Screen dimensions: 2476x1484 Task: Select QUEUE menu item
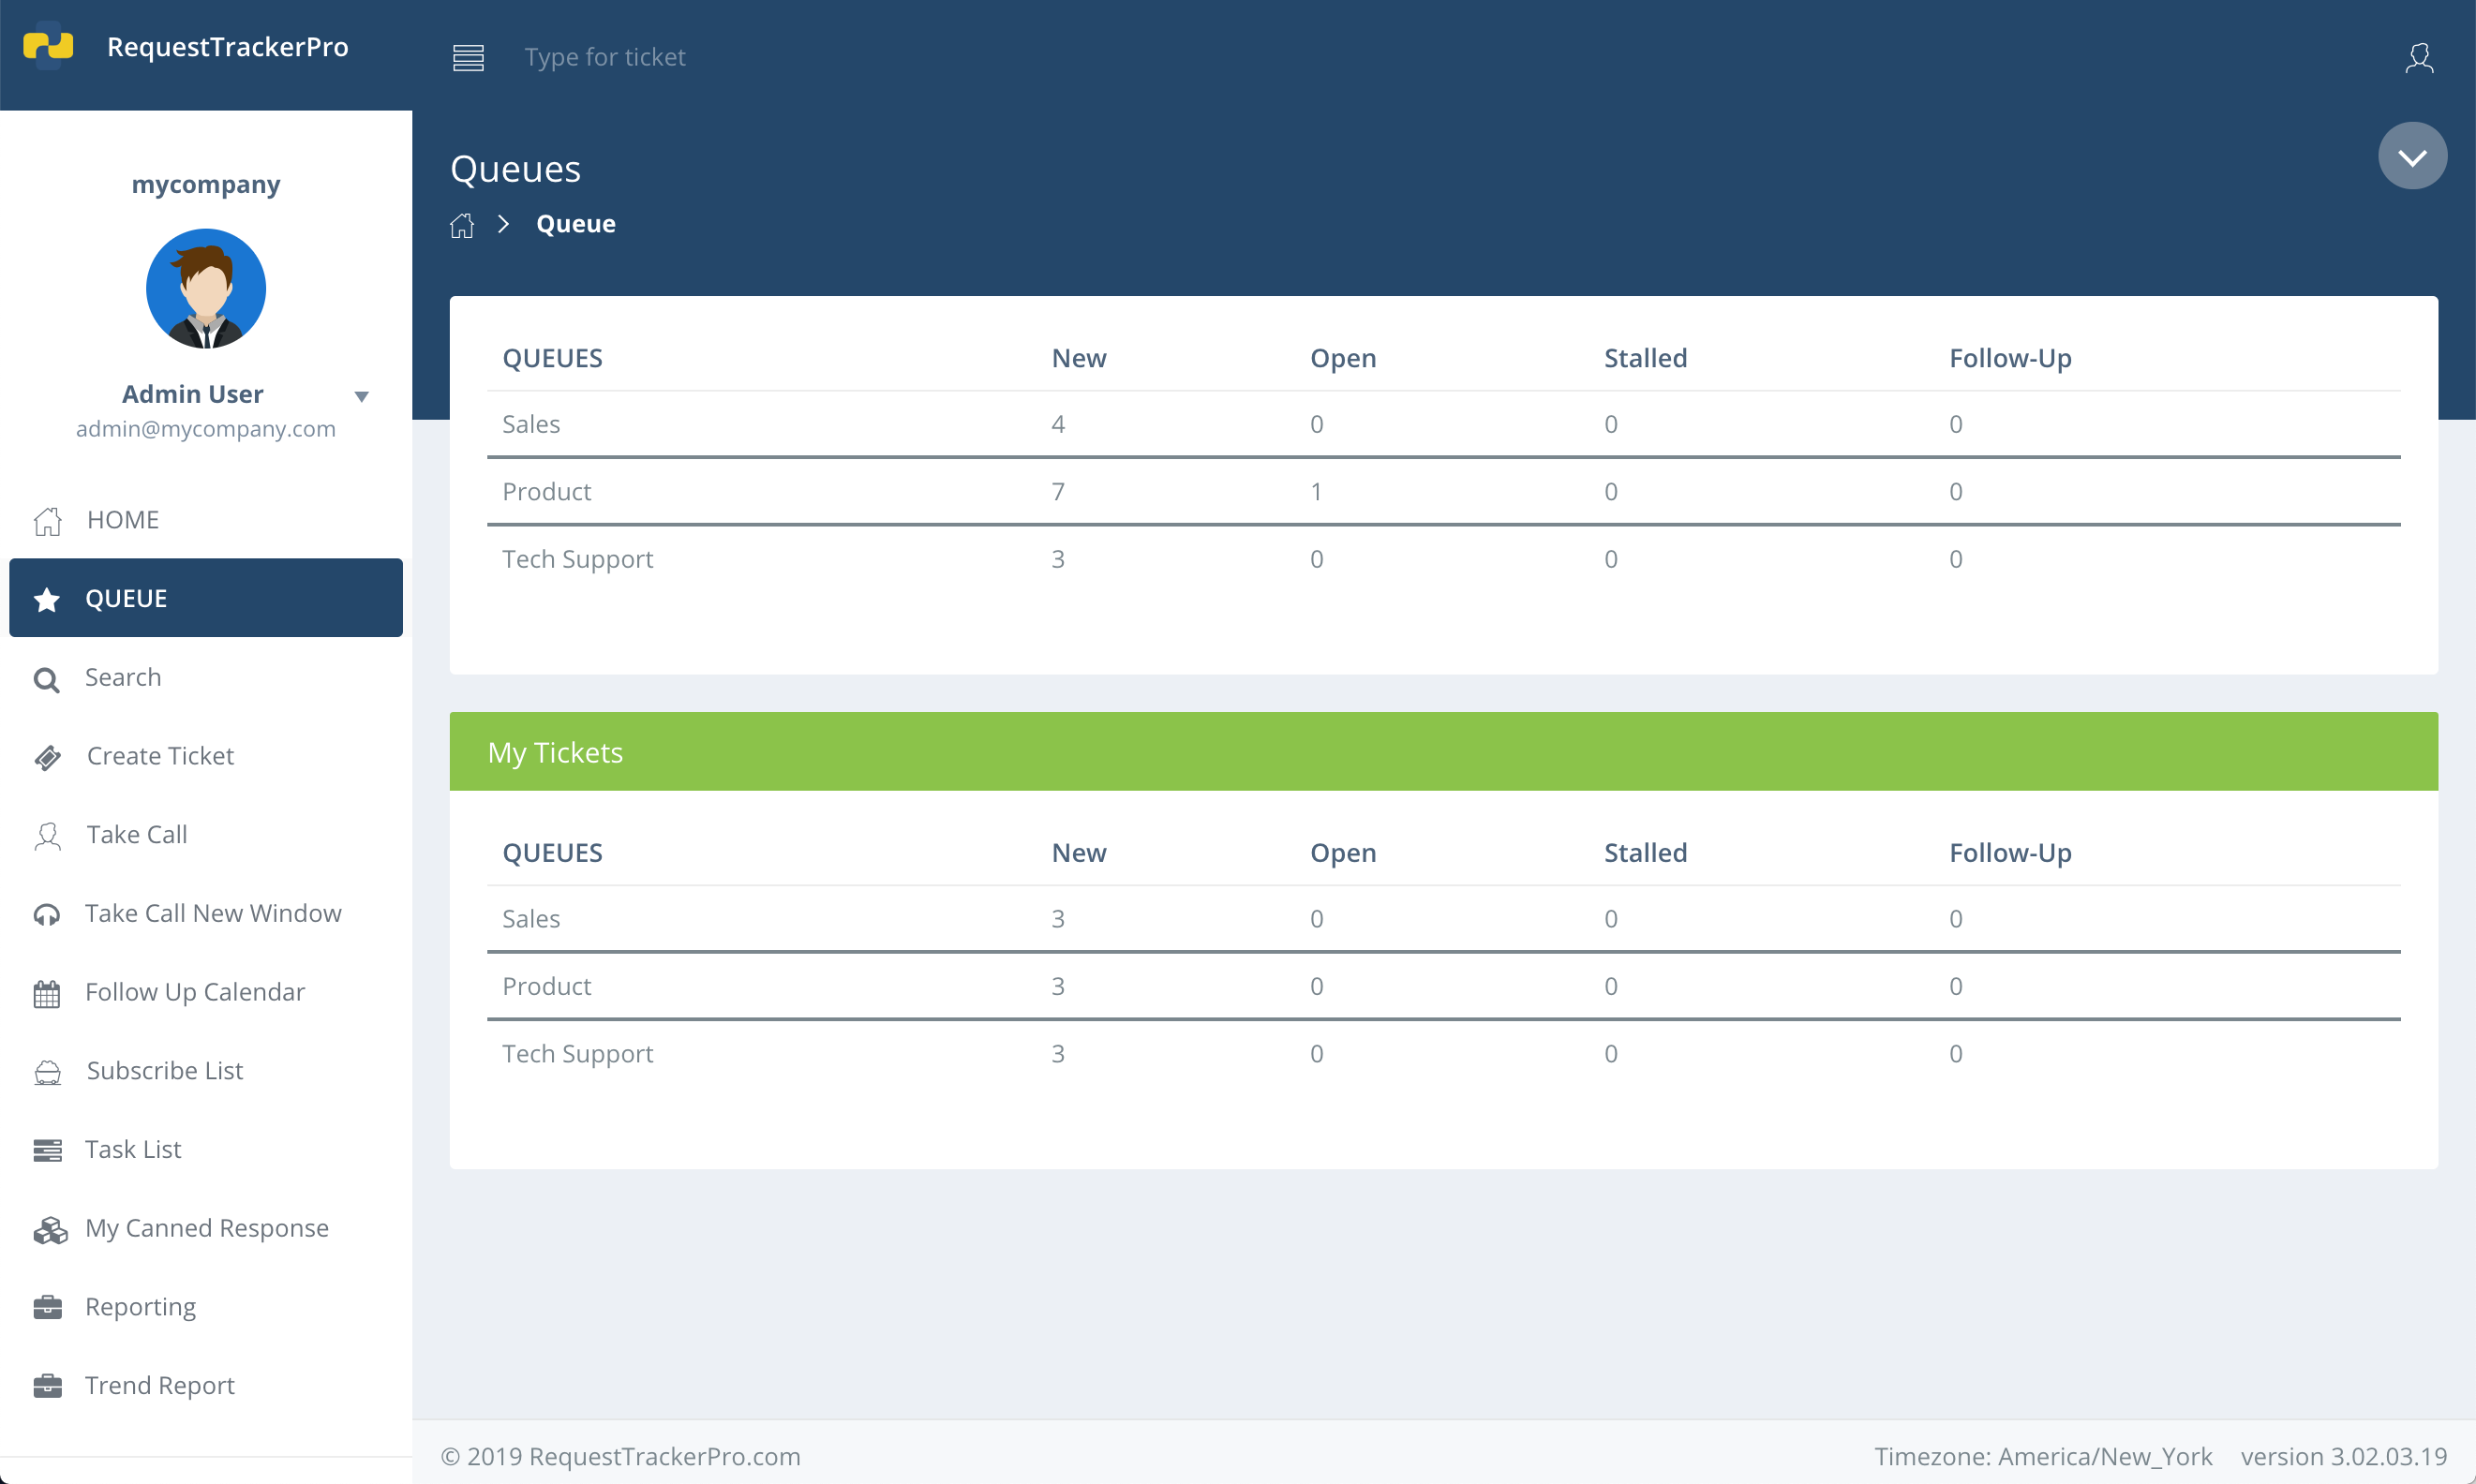tap(206, 598)
